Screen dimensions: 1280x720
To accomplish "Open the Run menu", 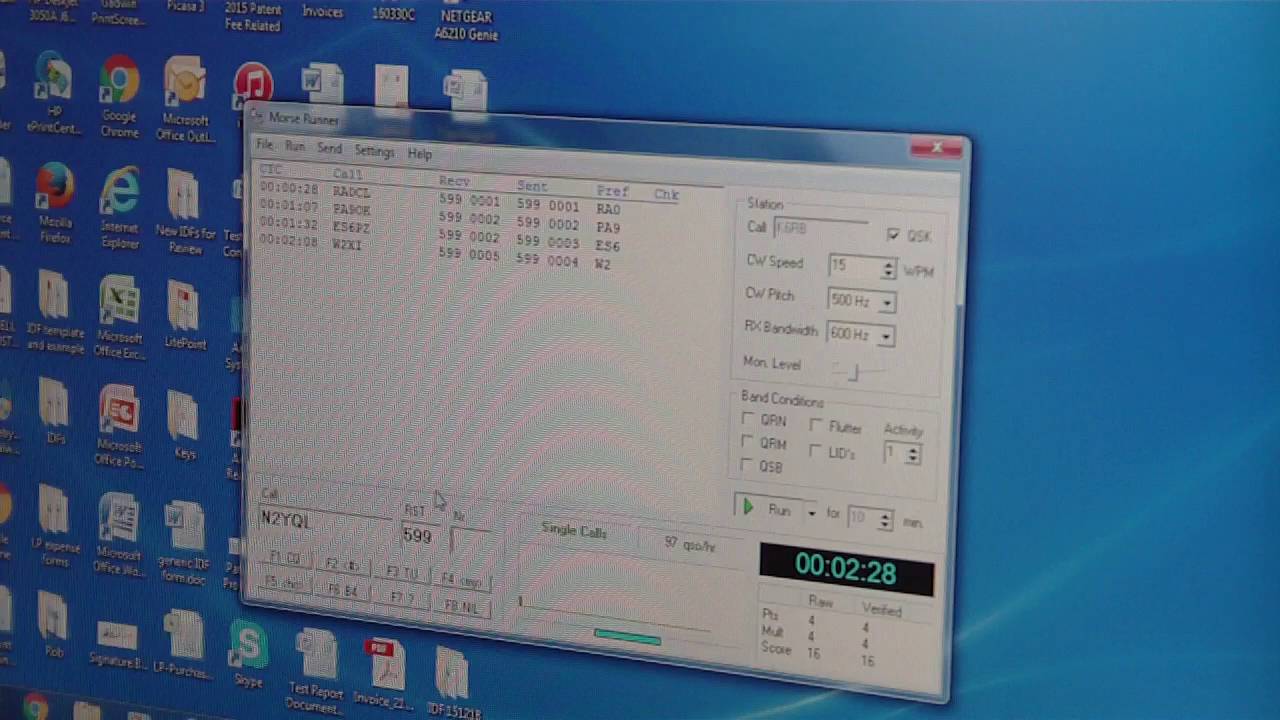I will [294, 147].
